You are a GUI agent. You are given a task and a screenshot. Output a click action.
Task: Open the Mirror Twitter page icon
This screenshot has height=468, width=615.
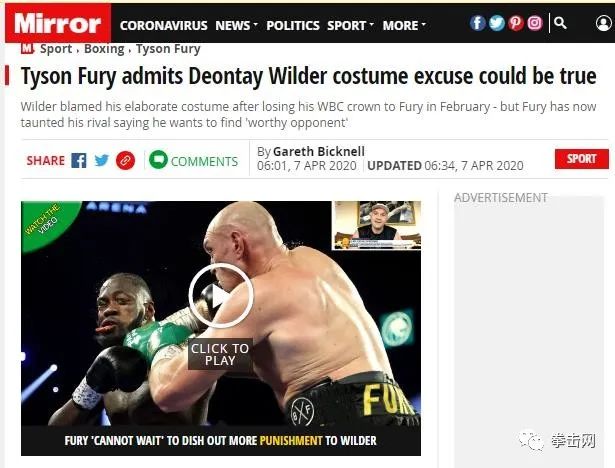click(497, 23)
